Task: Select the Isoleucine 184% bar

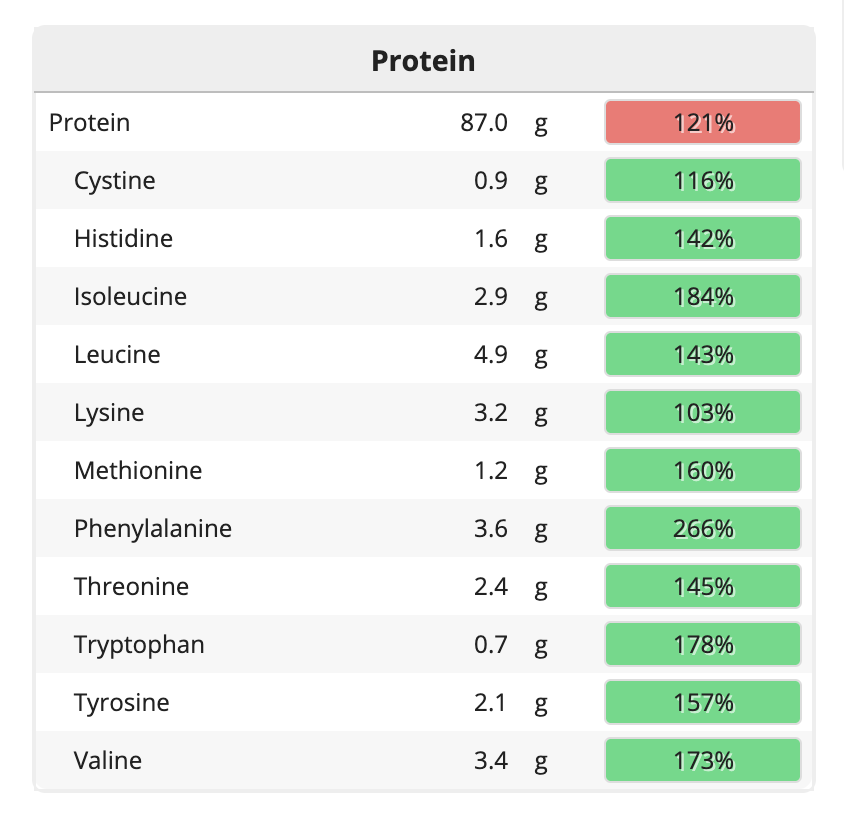Action: [702, 296]
